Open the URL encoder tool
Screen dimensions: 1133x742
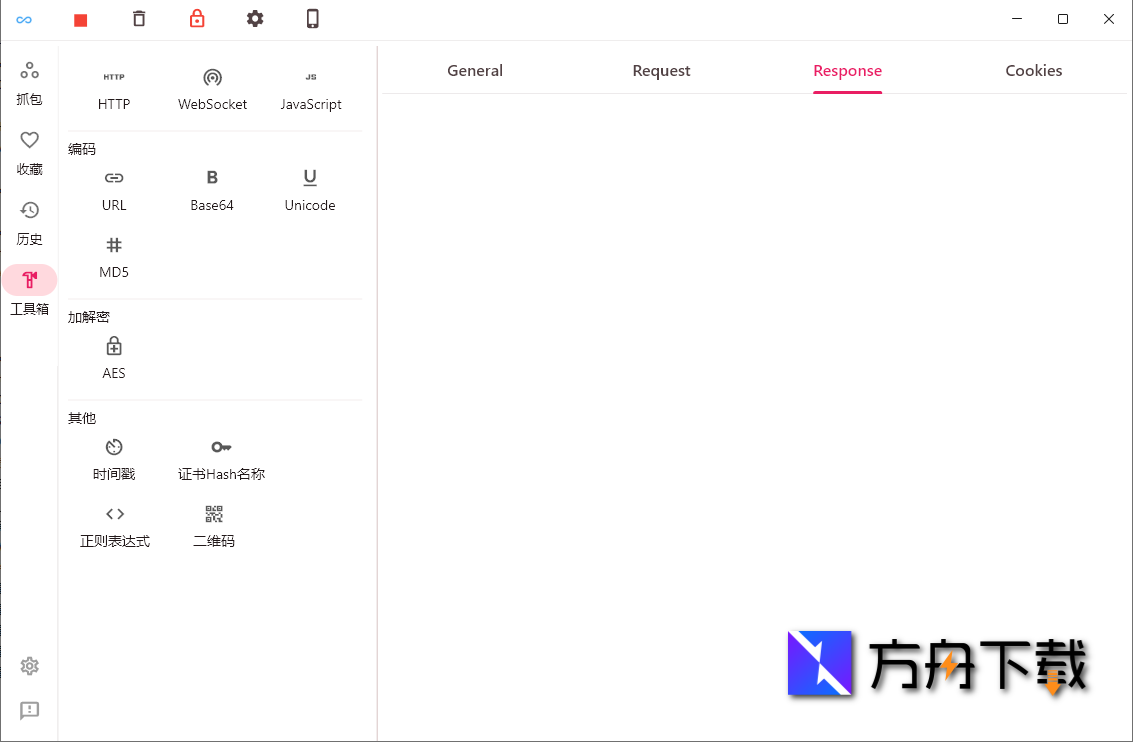[x=114, y=190]
